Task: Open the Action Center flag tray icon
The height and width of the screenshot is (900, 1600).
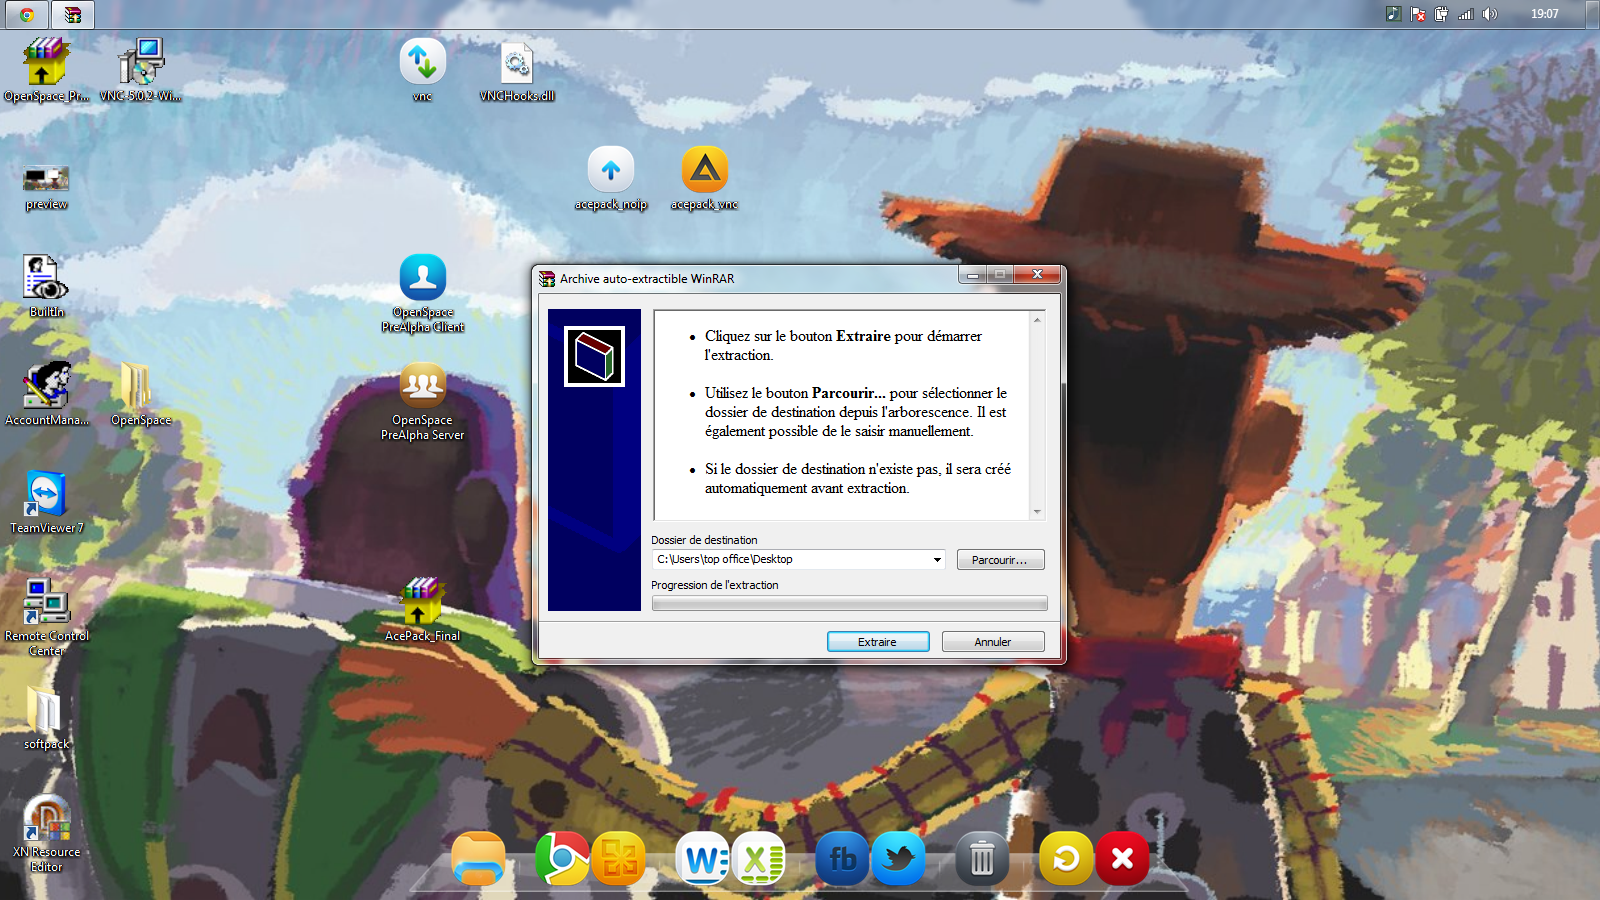Action: coord(1418,14)
